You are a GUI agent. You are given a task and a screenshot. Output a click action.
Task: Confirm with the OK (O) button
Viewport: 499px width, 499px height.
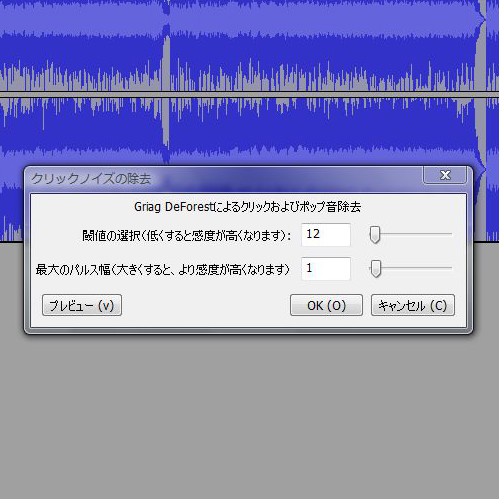326,305
